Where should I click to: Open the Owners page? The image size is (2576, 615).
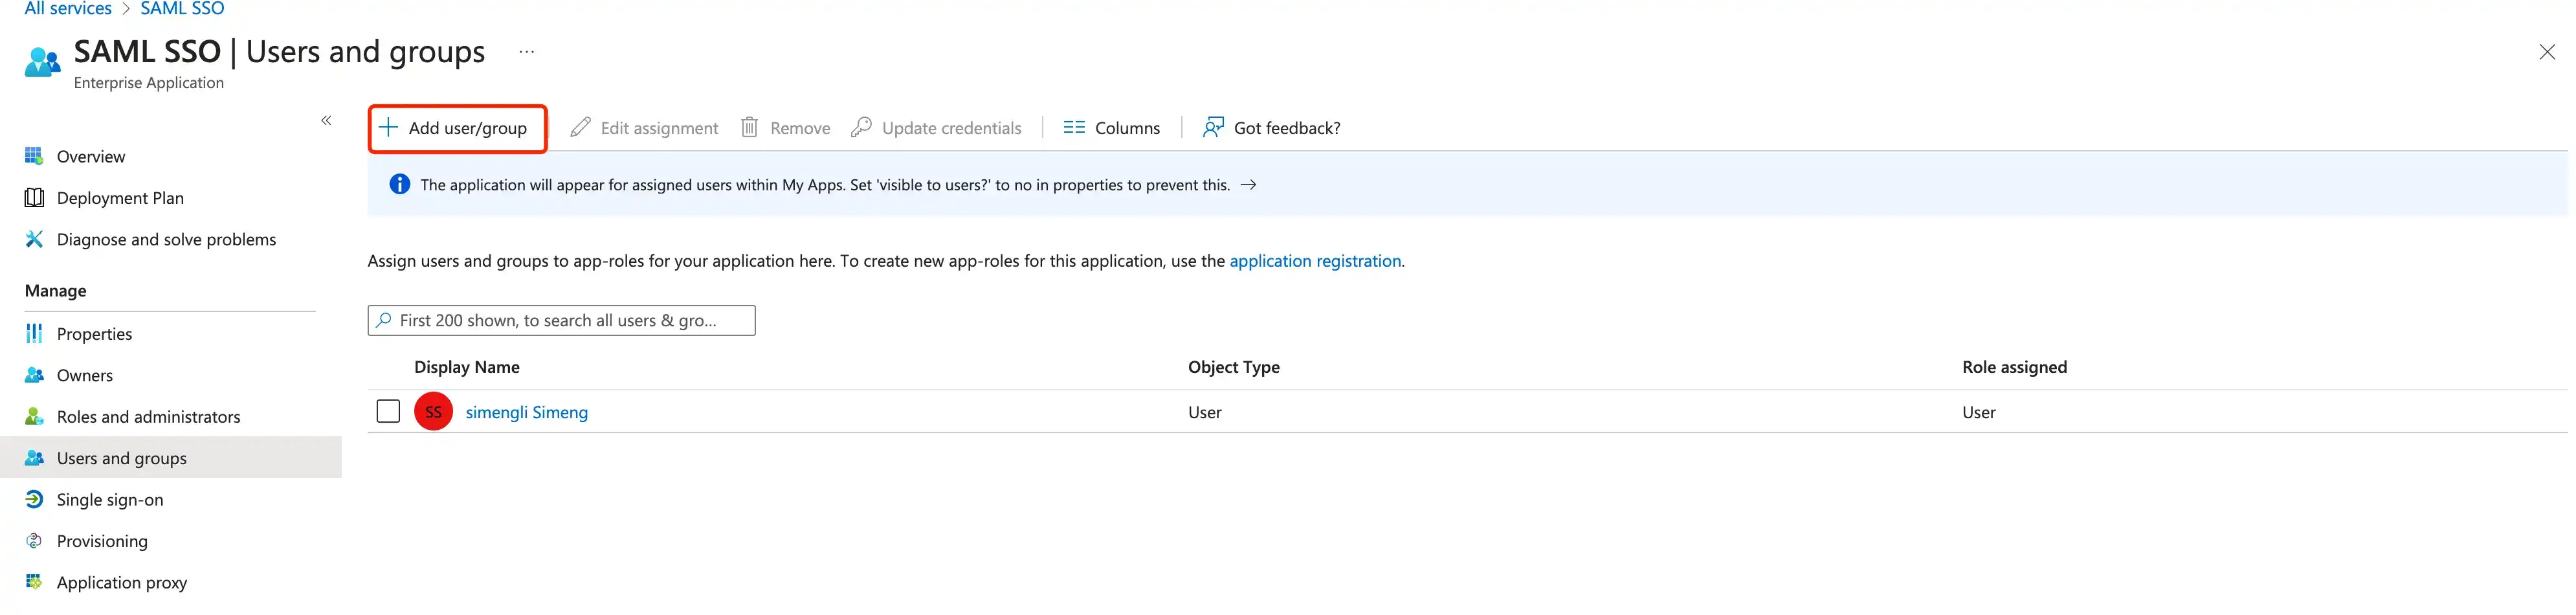pos(84,376)
